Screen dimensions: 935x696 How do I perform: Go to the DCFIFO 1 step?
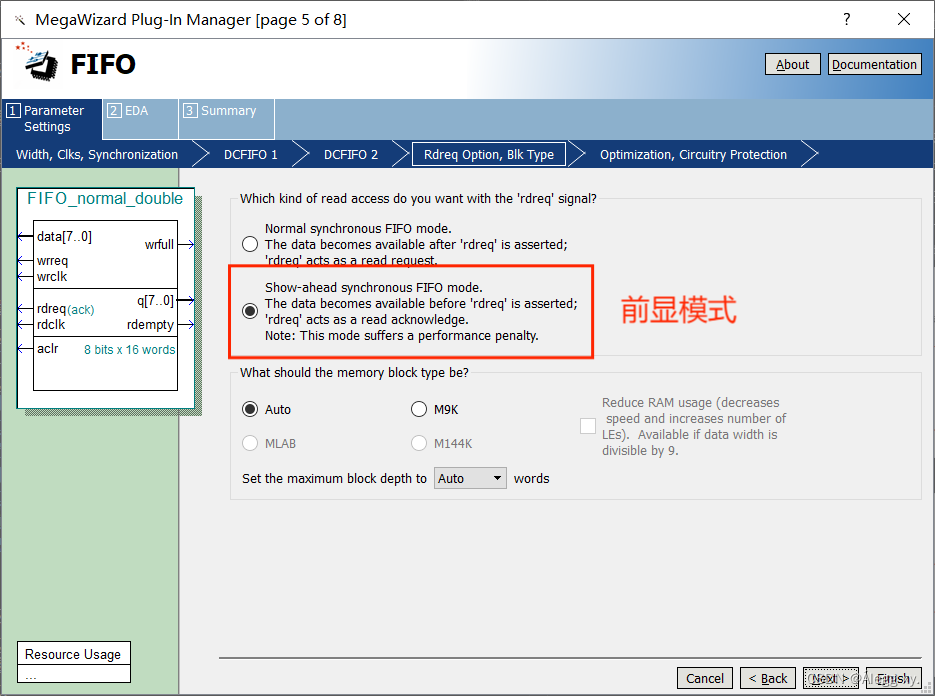251,154
